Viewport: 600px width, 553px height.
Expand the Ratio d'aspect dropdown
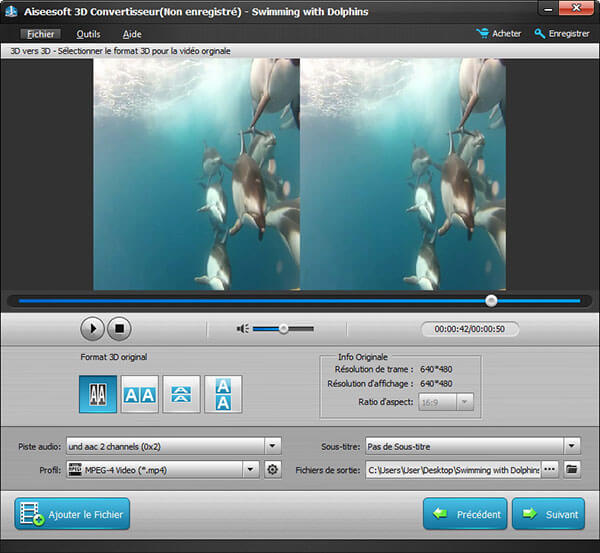pyautogui.click(x=465, y=402)
